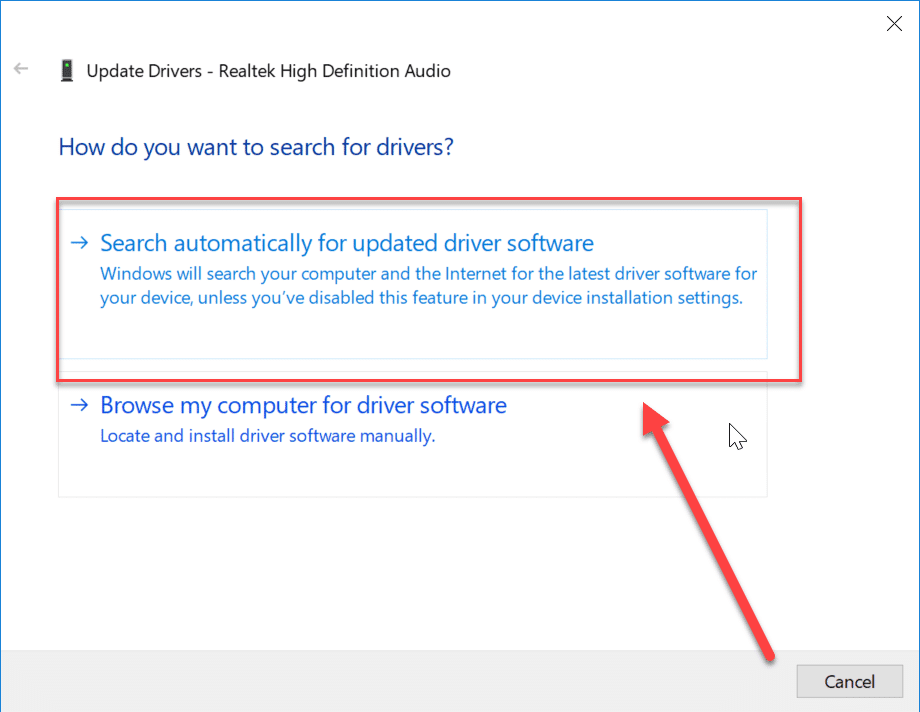Select Browse my computer for driver software
Viewport: 920px width, 712px height.
point(303,406)
